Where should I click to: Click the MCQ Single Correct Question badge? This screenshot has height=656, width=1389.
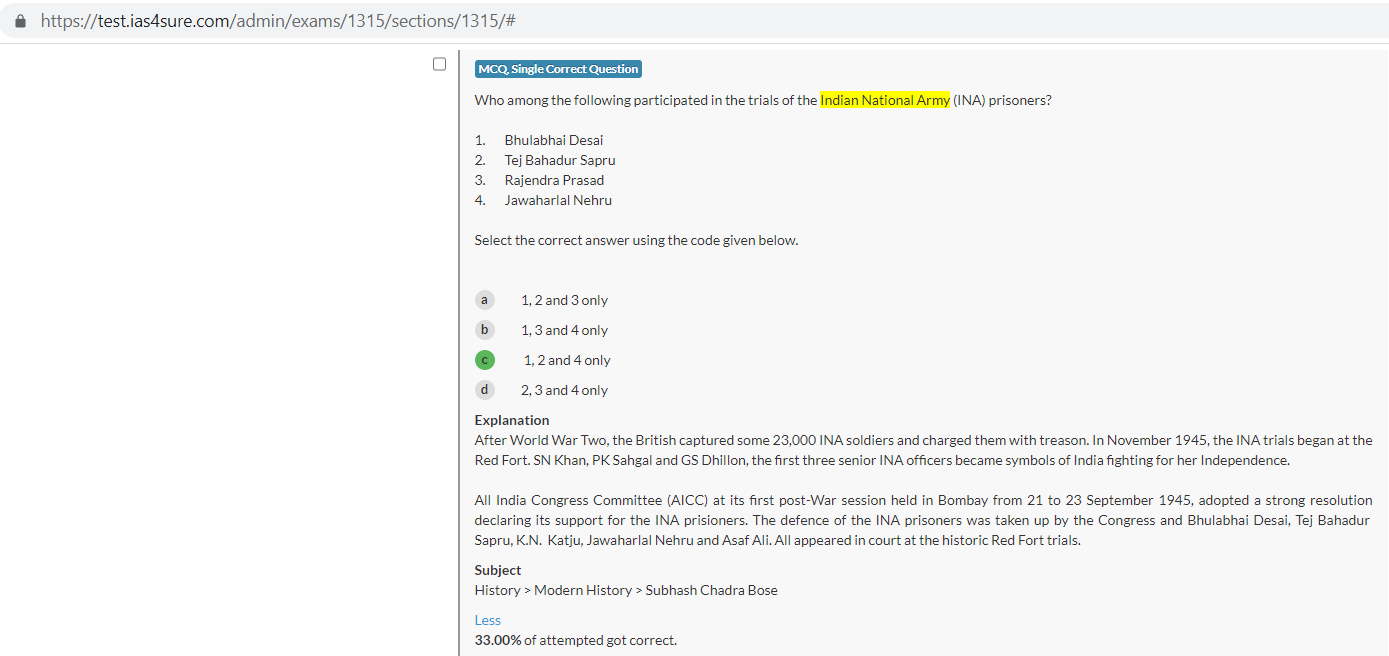(558, 69)
